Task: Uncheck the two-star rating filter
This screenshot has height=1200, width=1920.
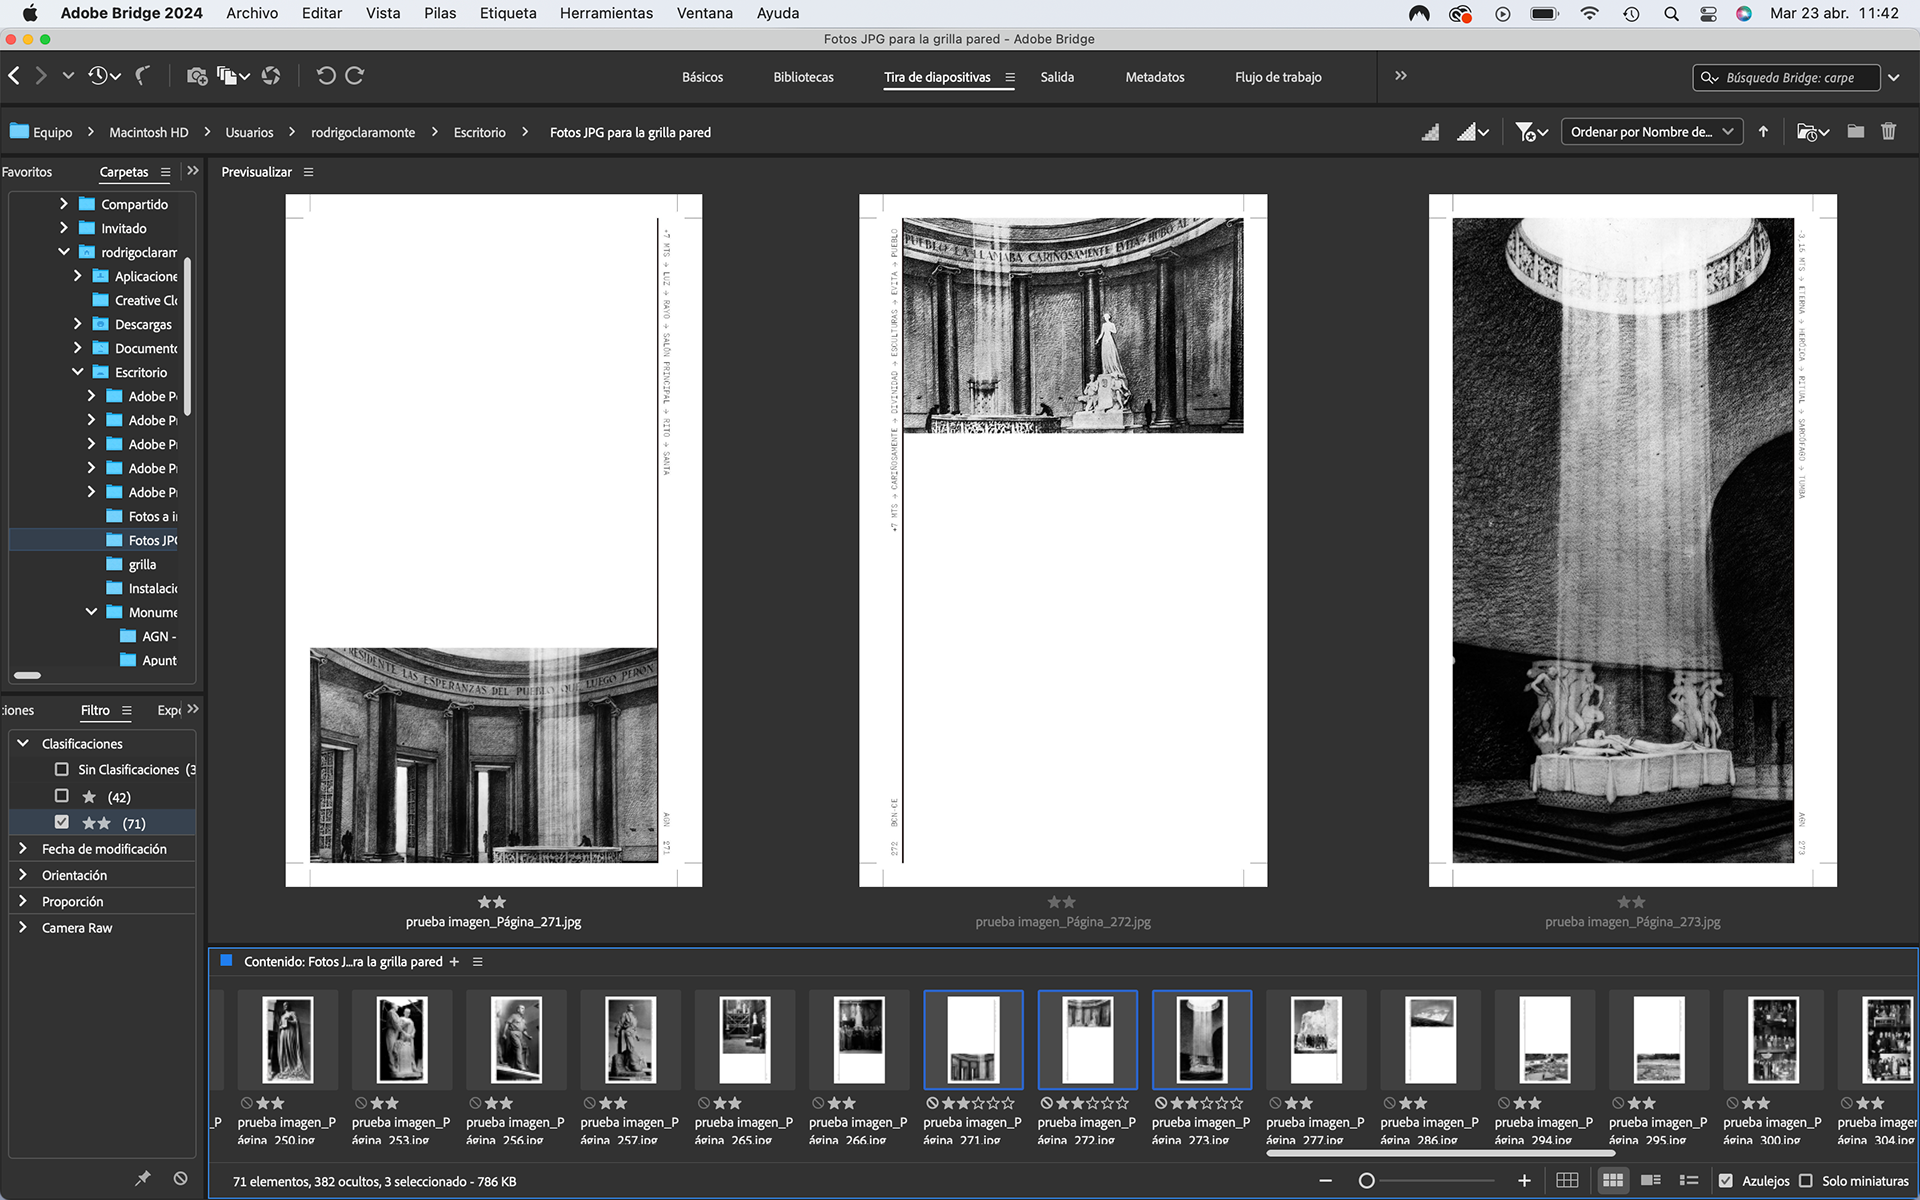Action: point(62,822)
